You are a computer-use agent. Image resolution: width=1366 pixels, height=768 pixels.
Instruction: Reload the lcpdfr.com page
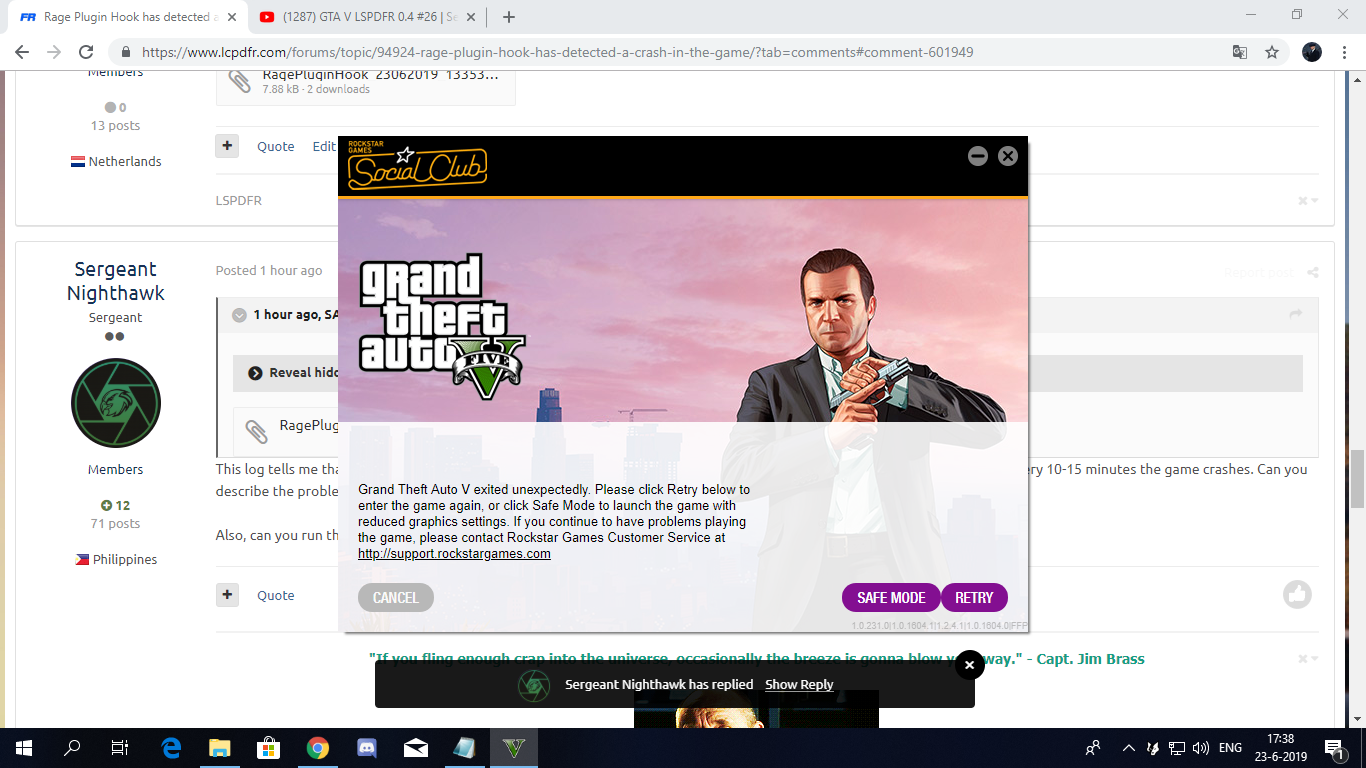click(x=86, y=52)
